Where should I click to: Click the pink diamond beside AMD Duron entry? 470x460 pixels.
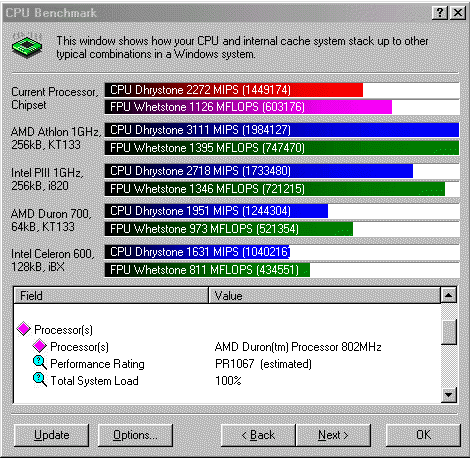tap(40, 346)
